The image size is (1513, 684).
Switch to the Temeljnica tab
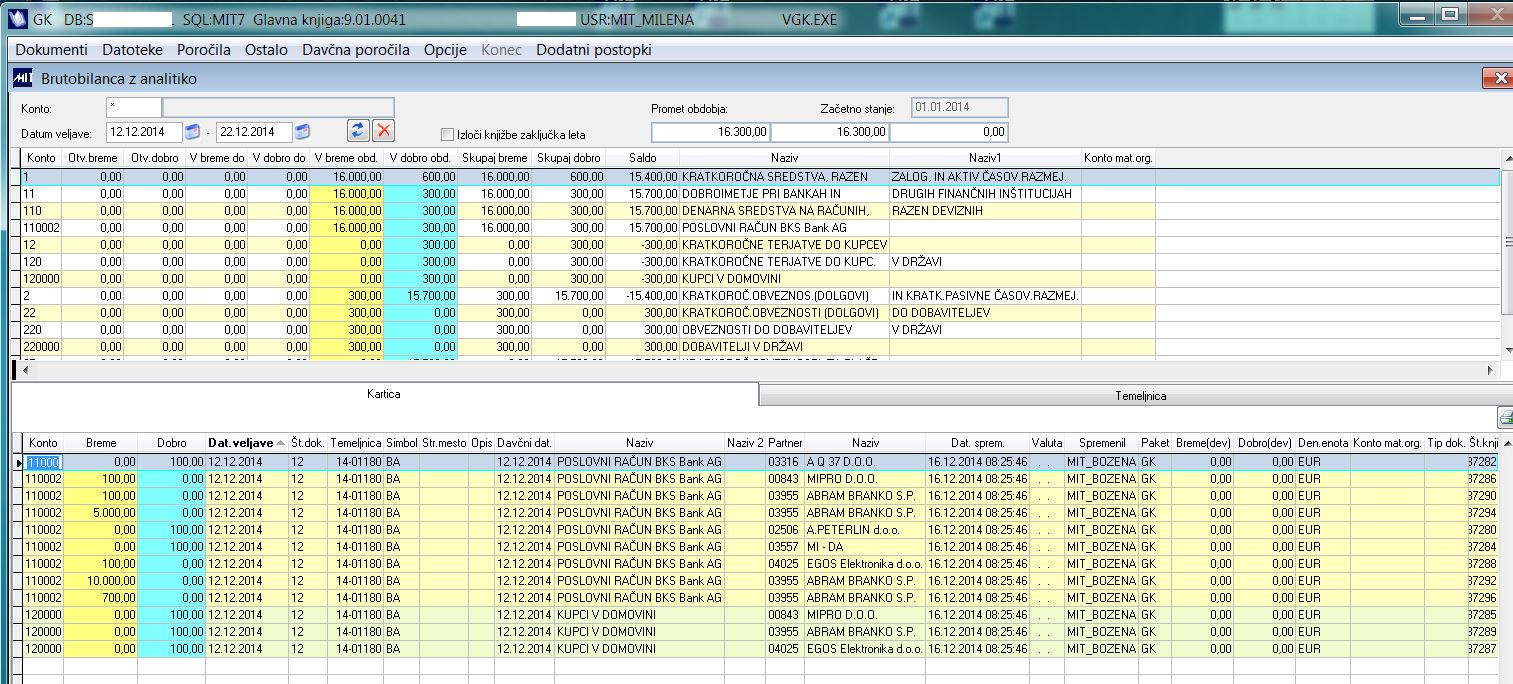tap(1140, 396)
